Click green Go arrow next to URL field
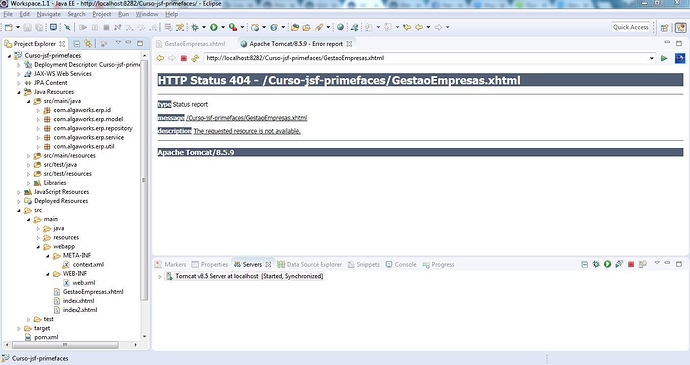690x365 pixels. (x=664, y=58)
